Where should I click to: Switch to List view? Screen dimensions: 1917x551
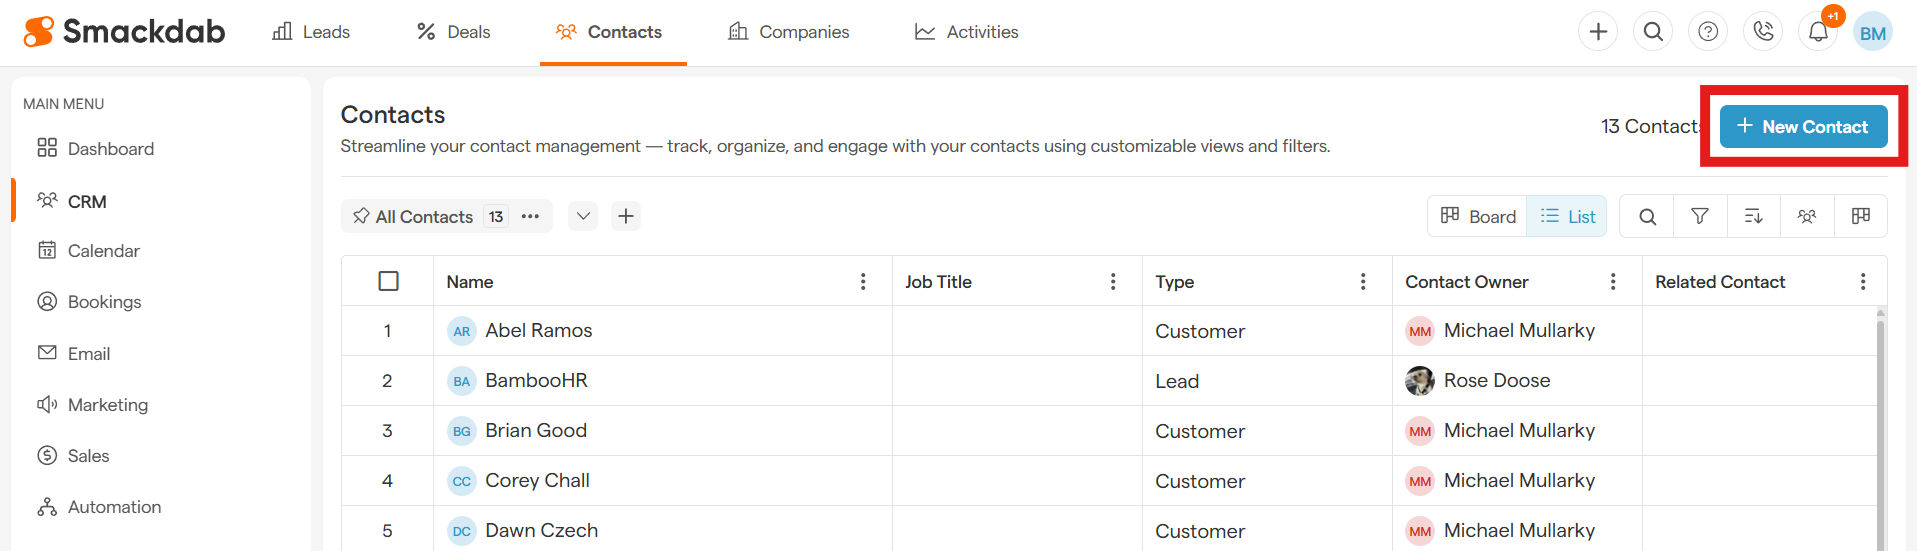1567,216
